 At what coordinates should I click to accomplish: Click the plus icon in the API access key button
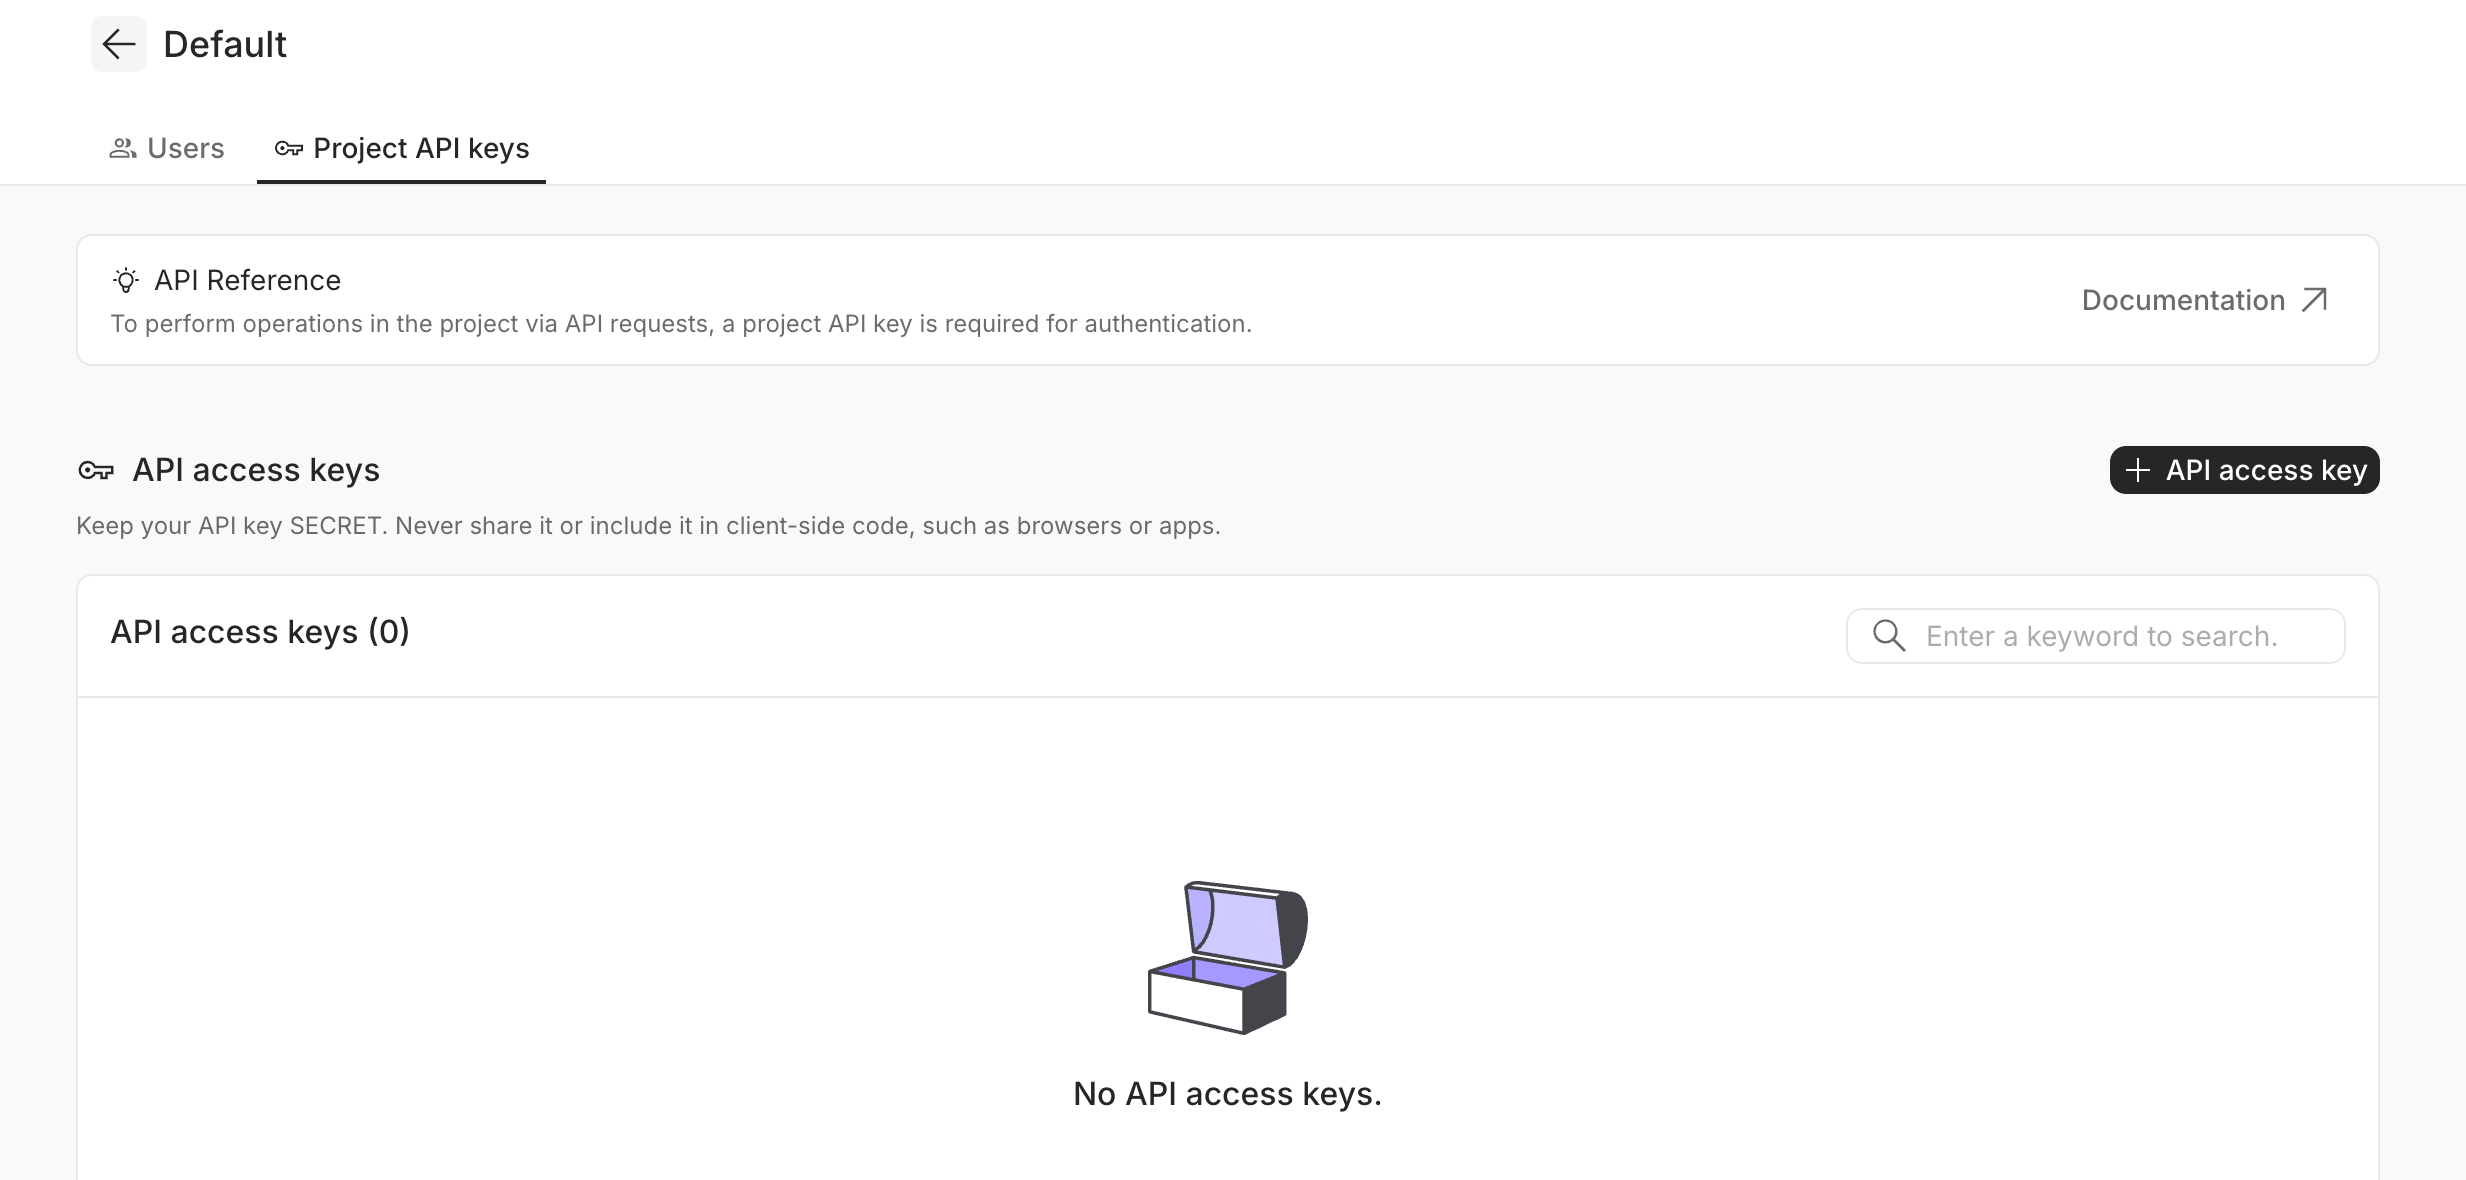pyautogui.click(x=2138, y=470)
